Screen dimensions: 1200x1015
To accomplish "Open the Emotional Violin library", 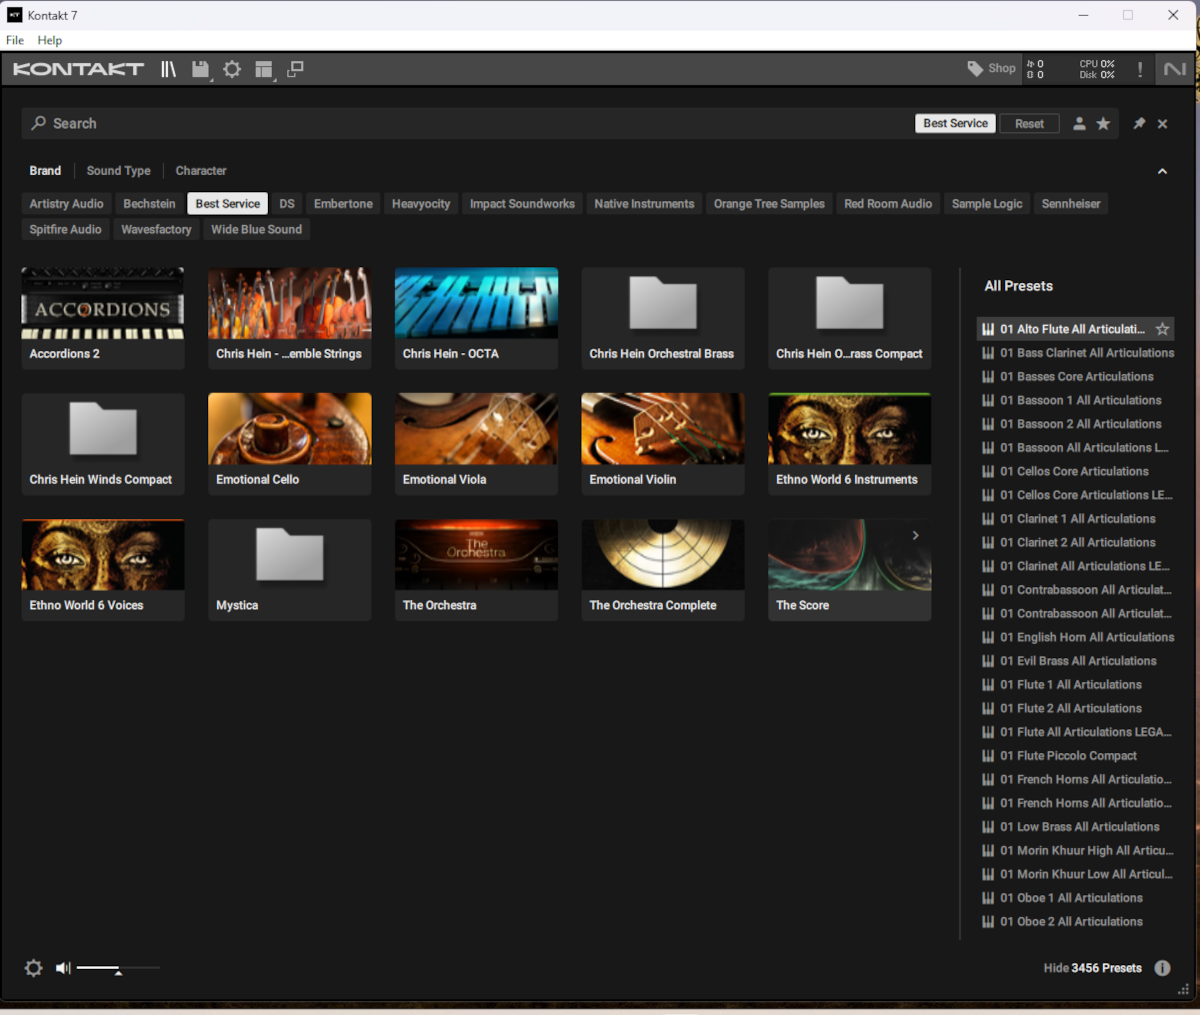I will [x=663, y=444].
